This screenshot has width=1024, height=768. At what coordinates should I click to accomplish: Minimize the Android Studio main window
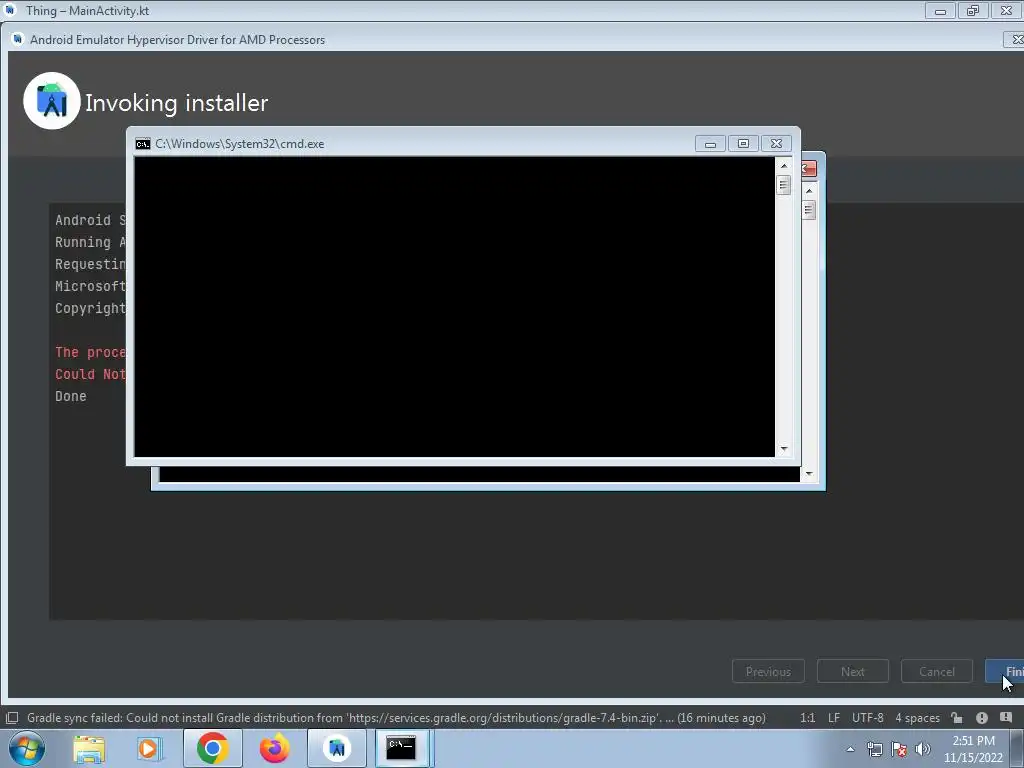pyautogui.click(x=940, y=10)
